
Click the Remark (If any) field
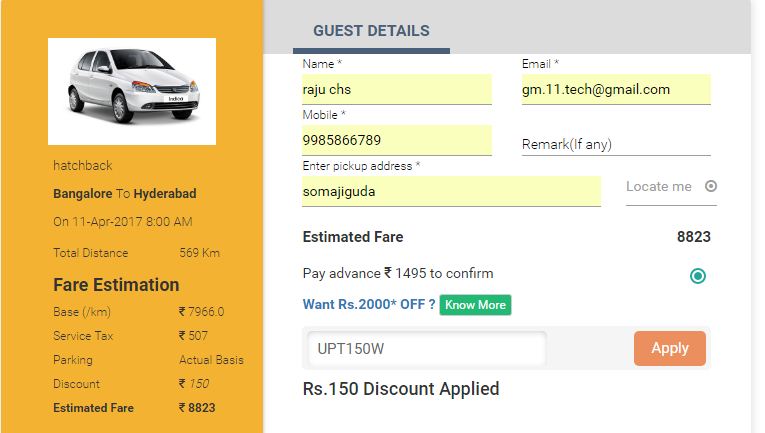click(x=615, y=144)
